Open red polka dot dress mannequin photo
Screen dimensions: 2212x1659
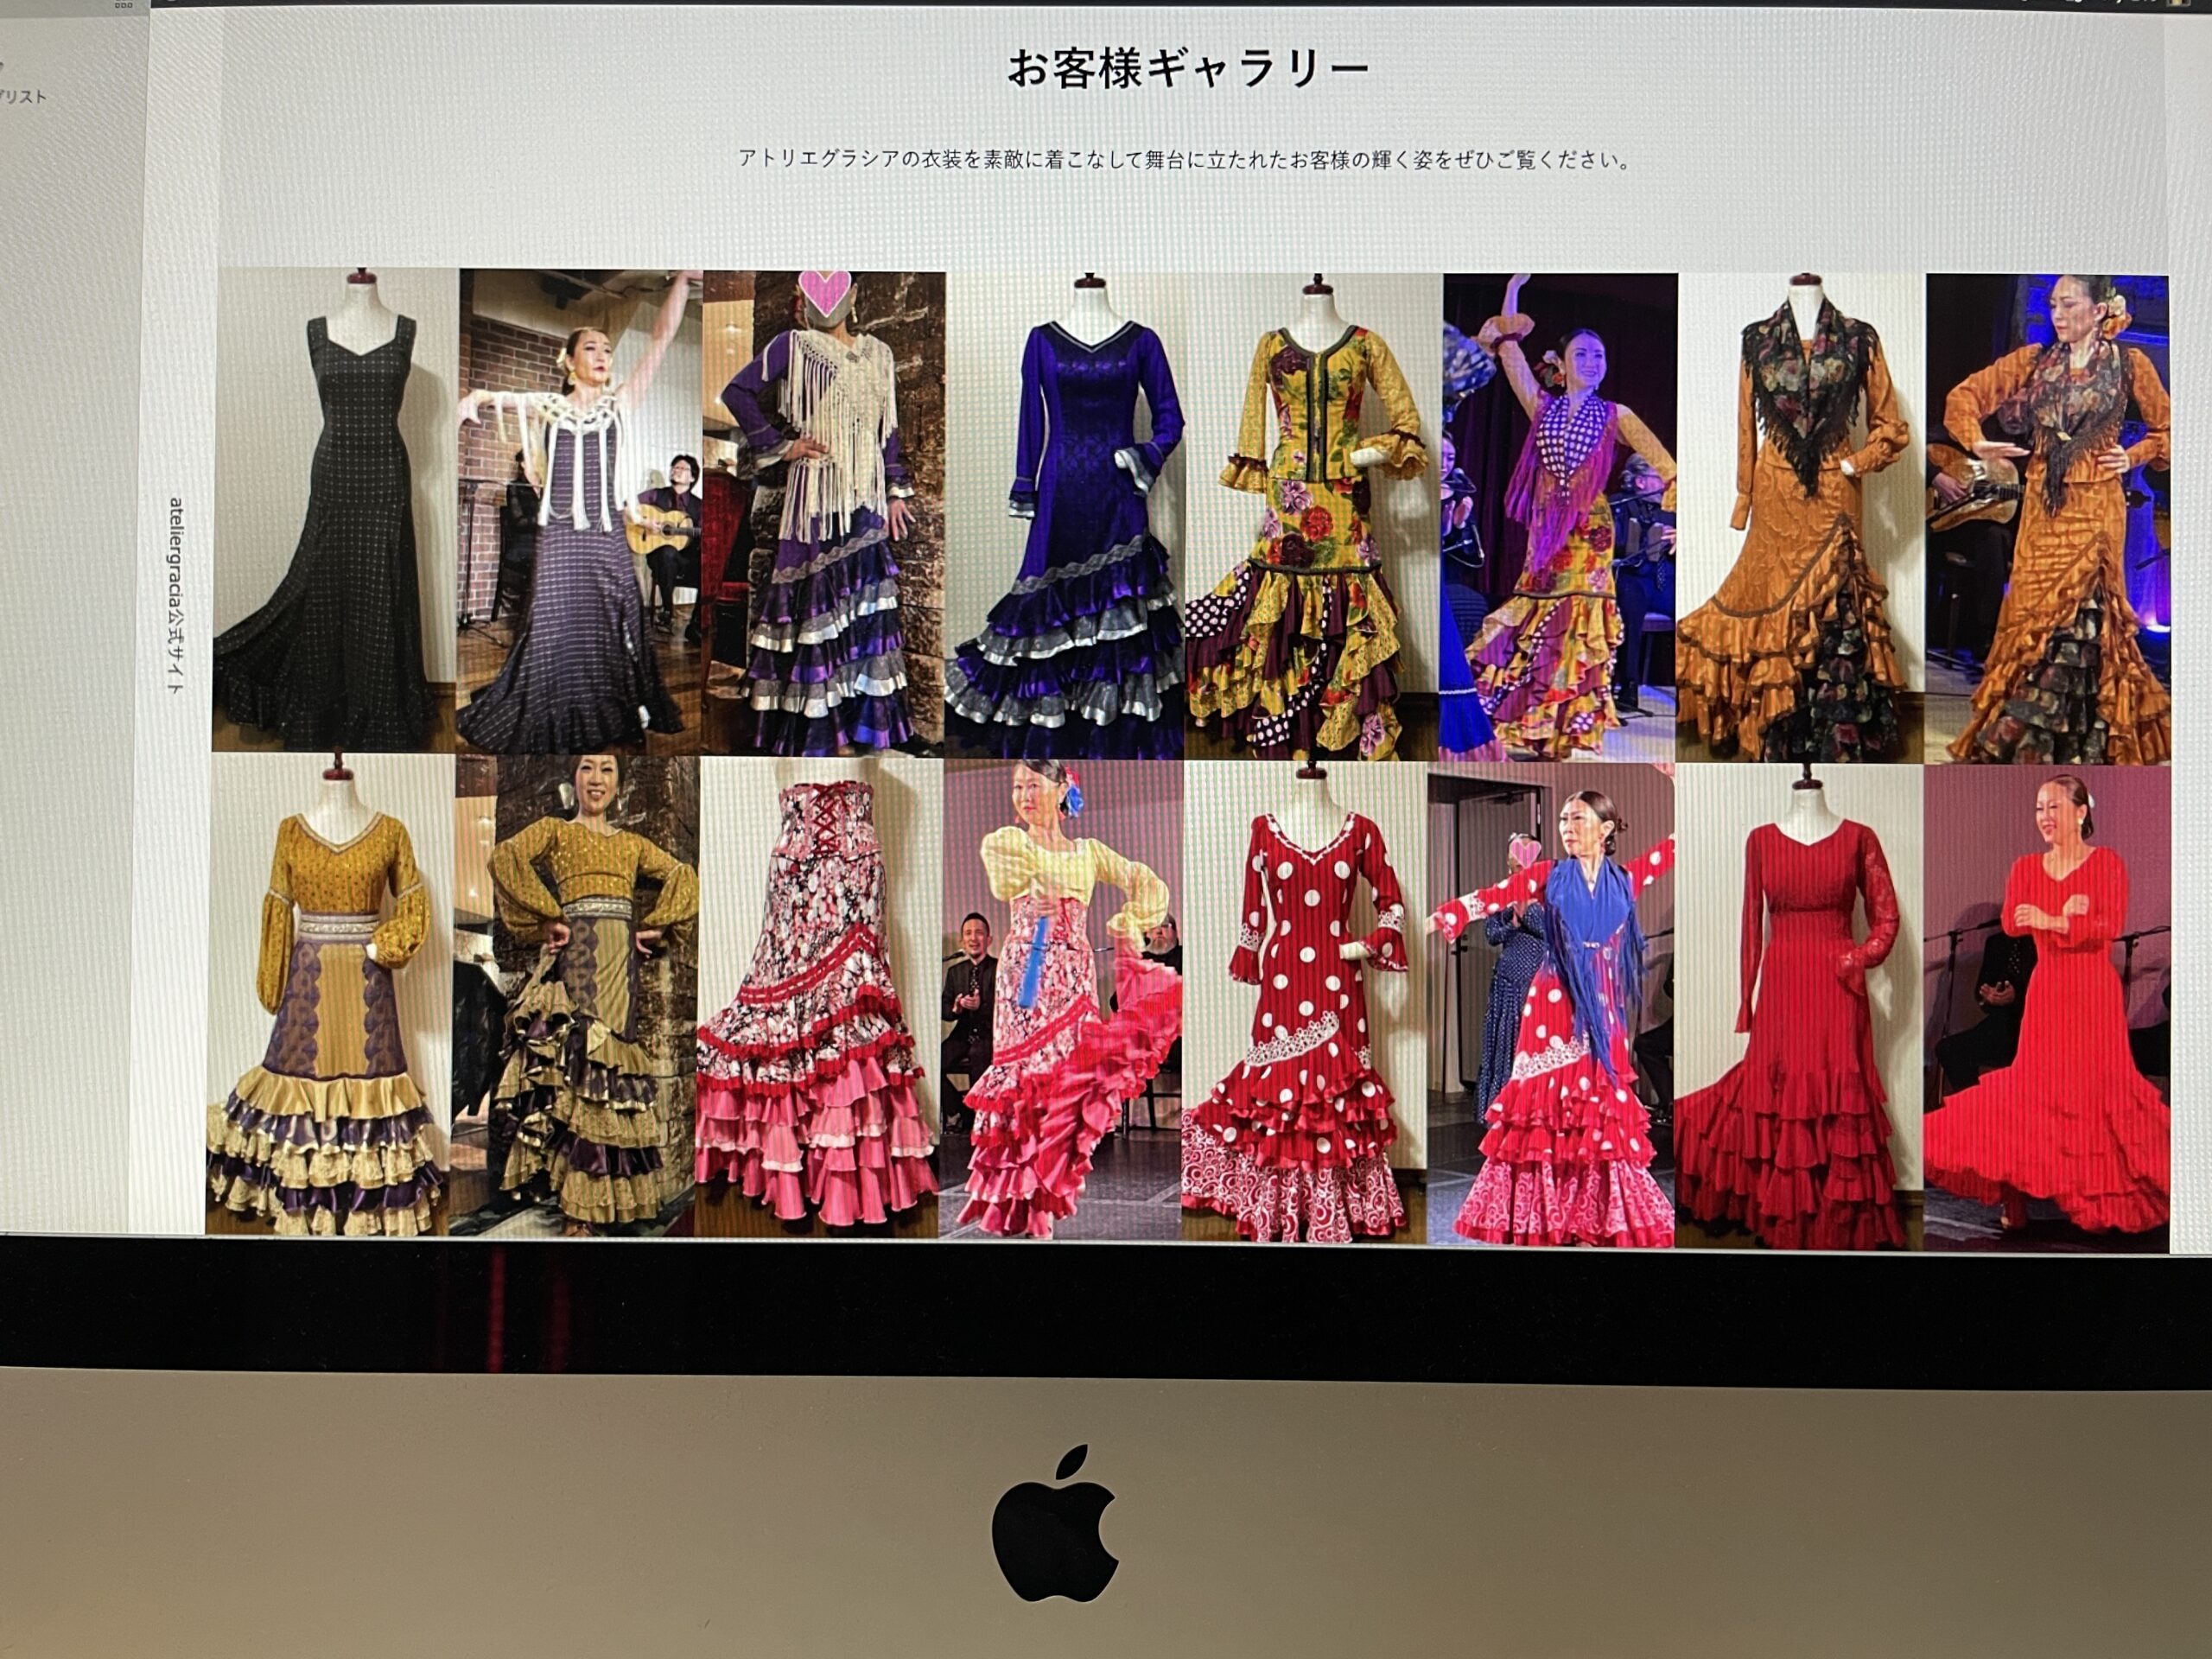[1306, 1002]
